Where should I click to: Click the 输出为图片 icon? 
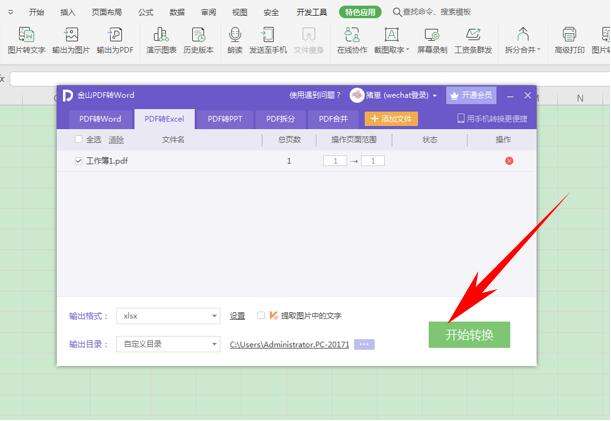pos(71,35)
